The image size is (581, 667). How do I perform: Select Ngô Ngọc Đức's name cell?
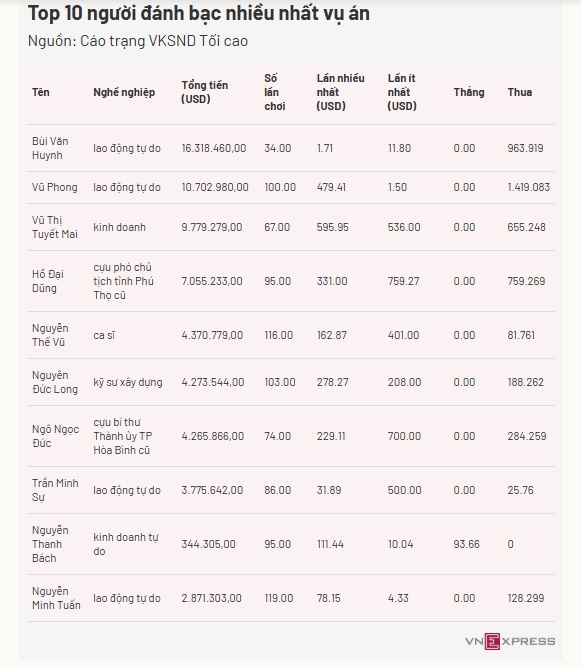(55, 436)
